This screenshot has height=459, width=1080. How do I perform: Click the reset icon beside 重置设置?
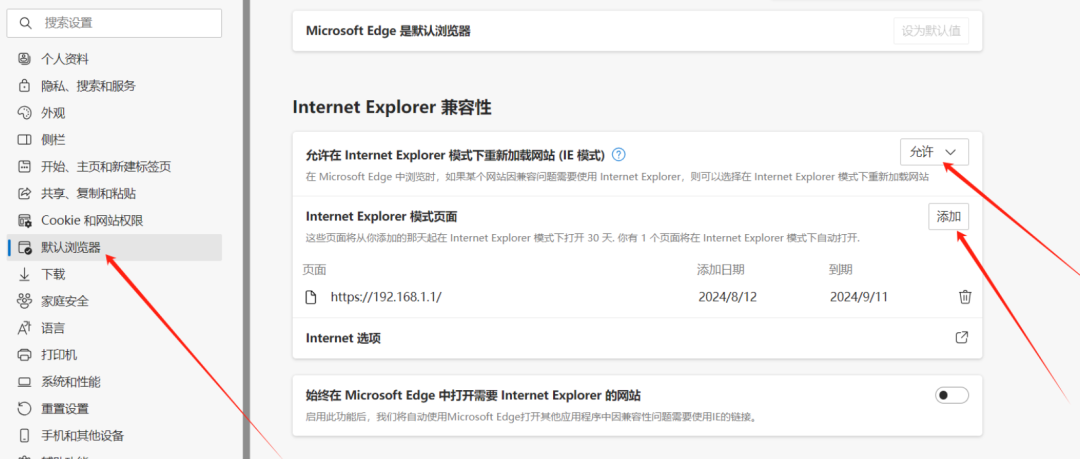[25, 409]
